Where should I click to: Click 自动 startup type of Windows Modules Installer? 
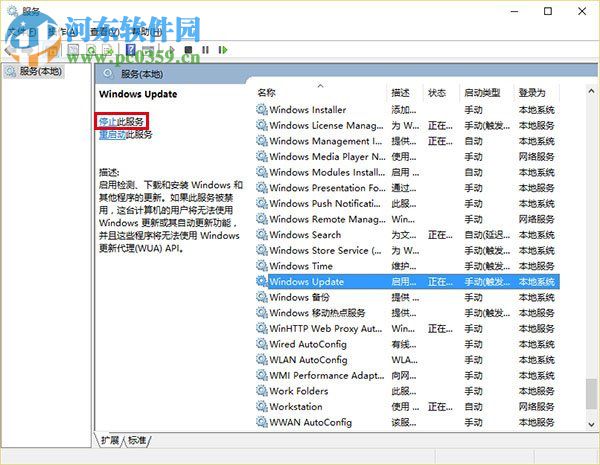473,172
